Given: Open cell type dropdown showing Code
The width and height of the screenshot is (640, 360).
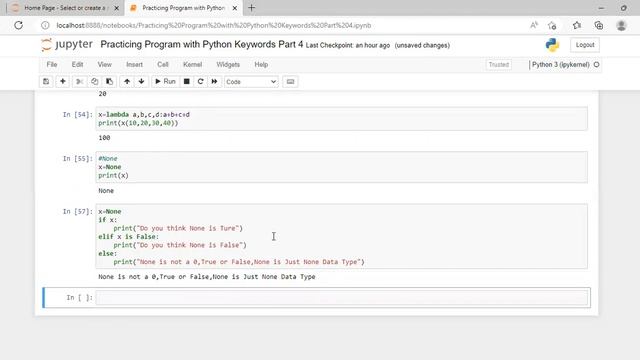Looking at the screenshot, I should click(251, 82).
